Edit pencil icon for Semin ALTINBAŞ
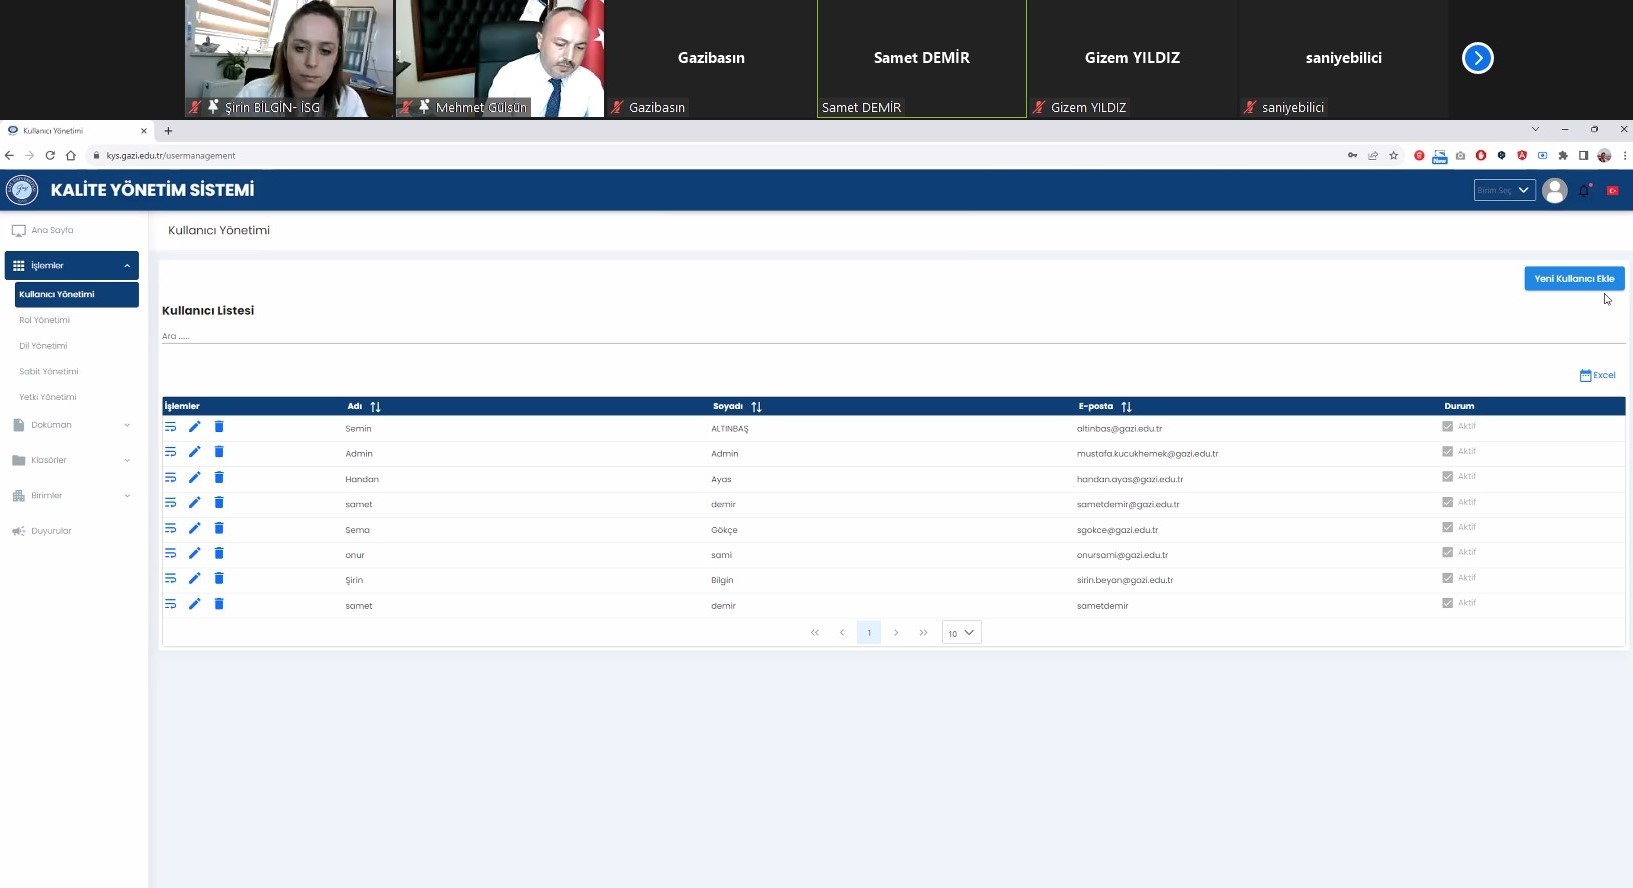1633x888 pixels. (x=194, y=427)
